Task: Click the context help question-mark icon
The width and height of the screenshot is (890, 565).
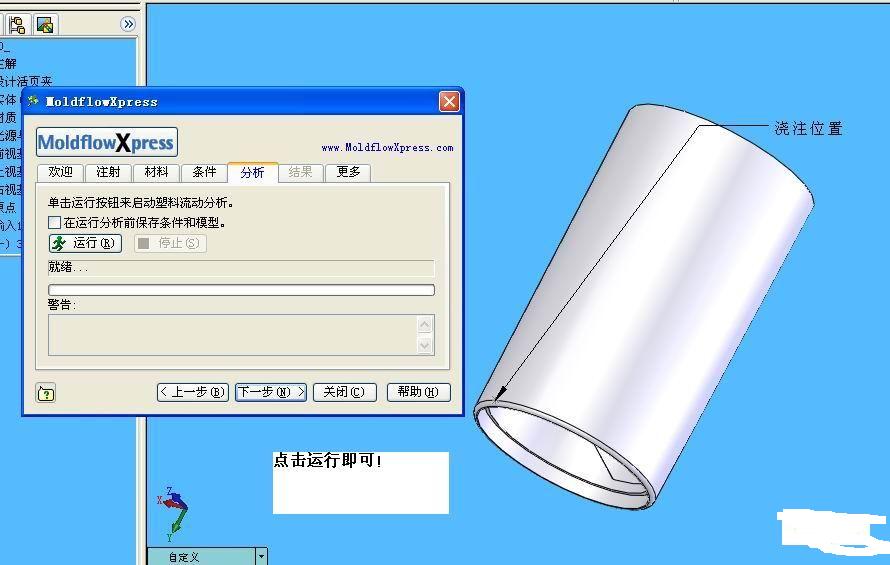Action: 45,393
